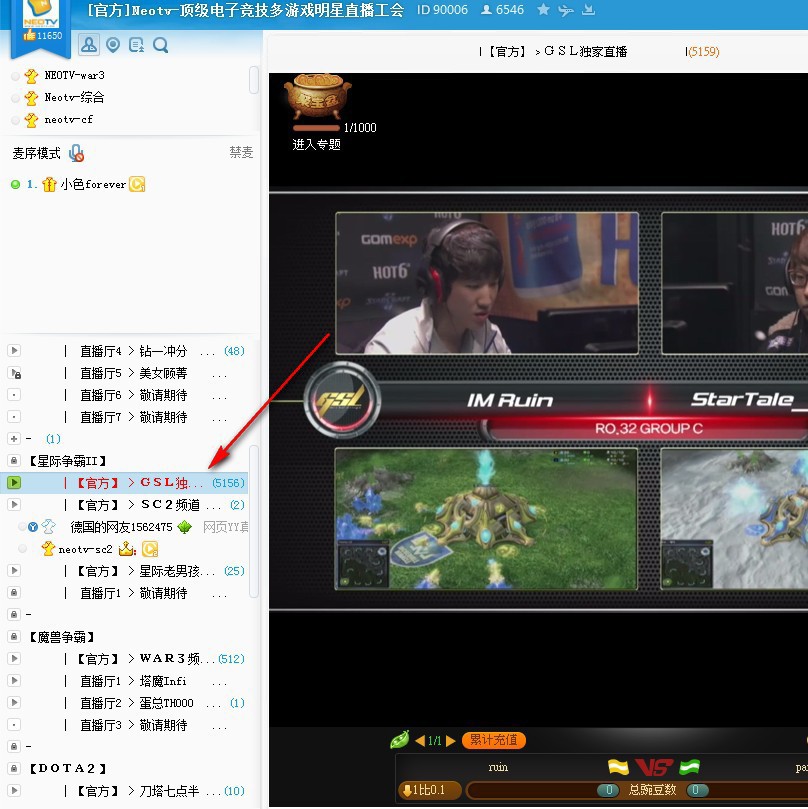Viewport: 808px width, 809px height.
Task: Expand the 【官方】WAR3频 arrow button
Action: pos(14,658)
